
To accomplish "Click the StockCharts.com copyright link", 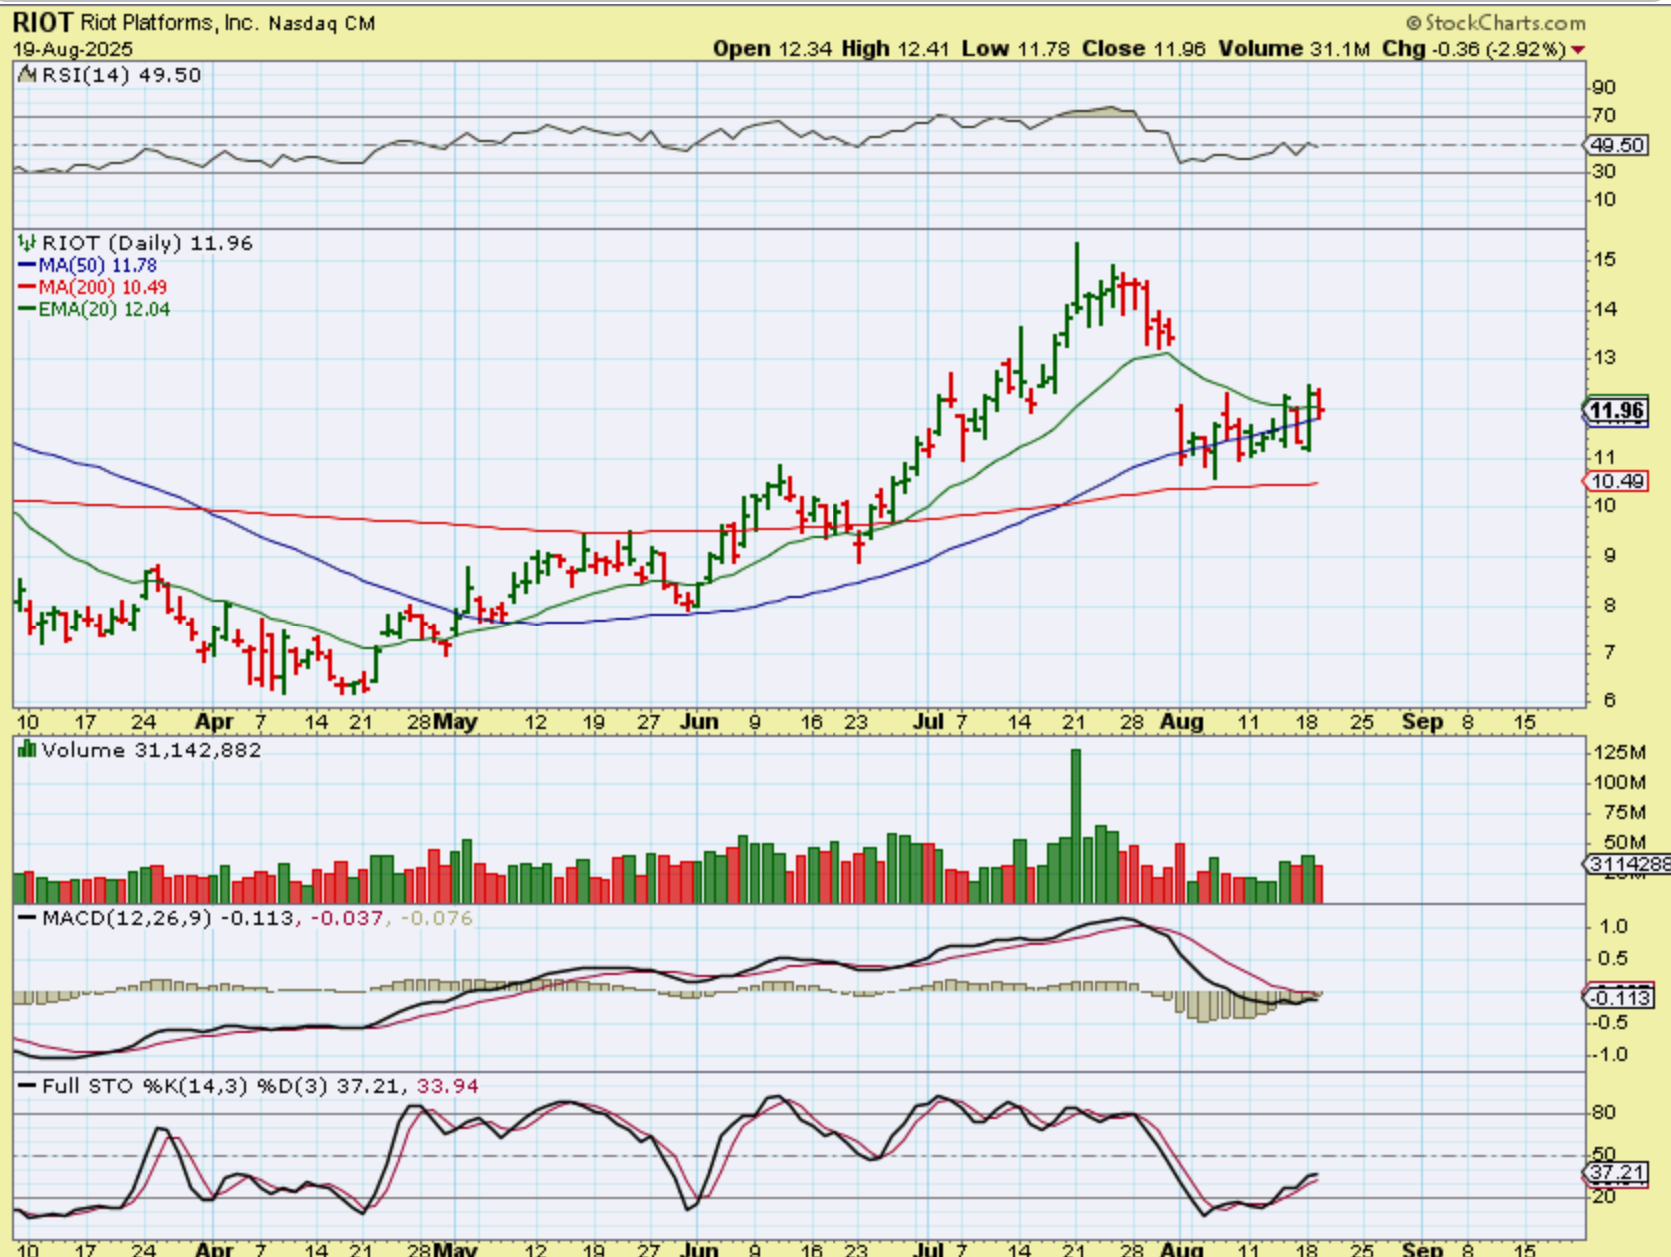I will [1496, 22].
